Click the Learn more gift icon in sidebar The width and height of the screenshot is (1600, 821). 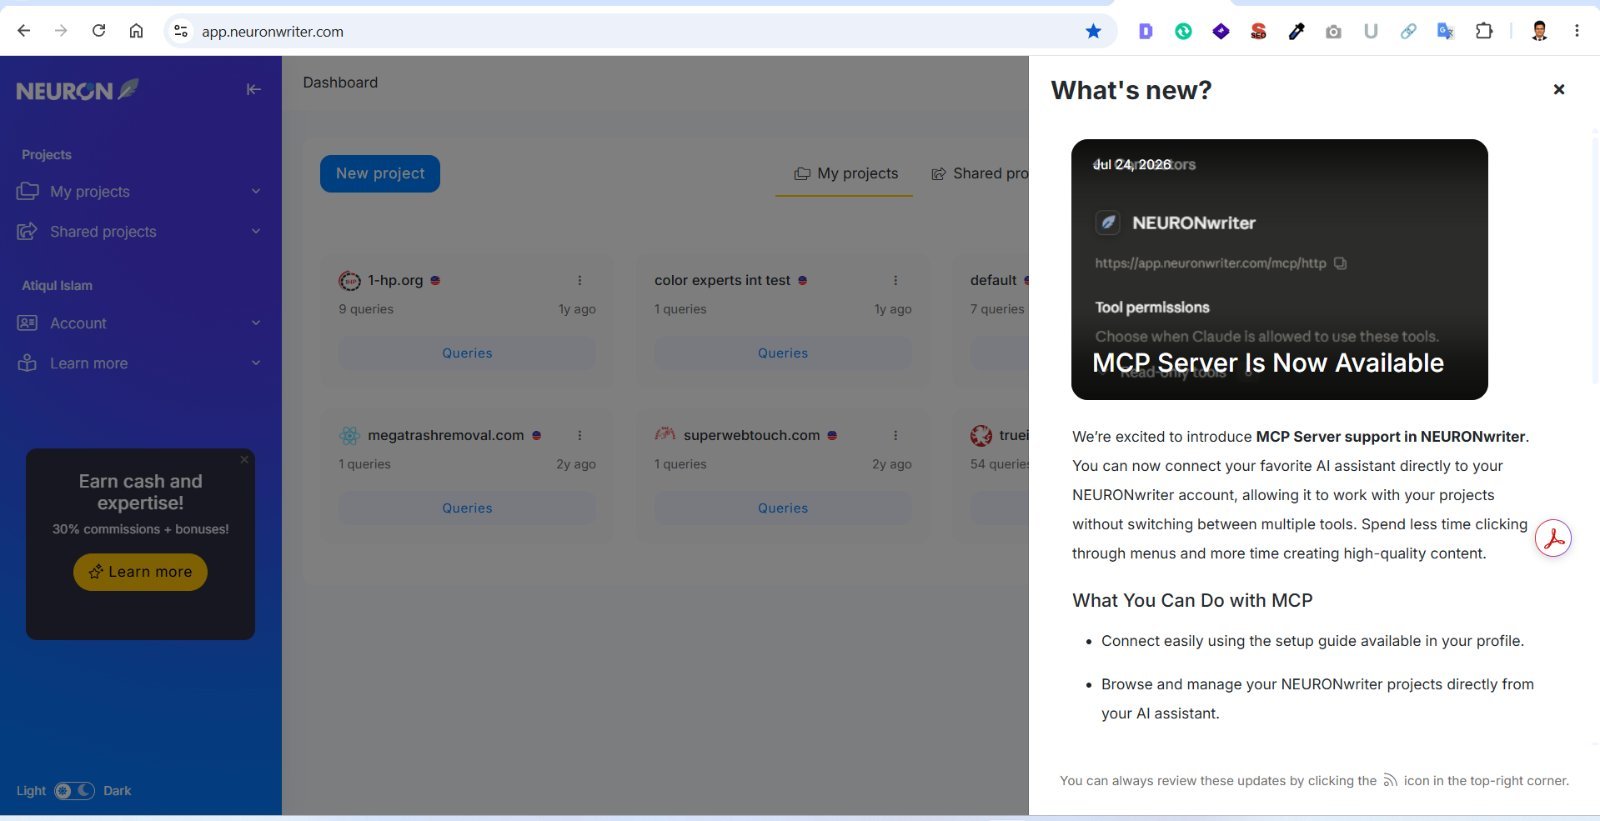(x=27, y=363)
